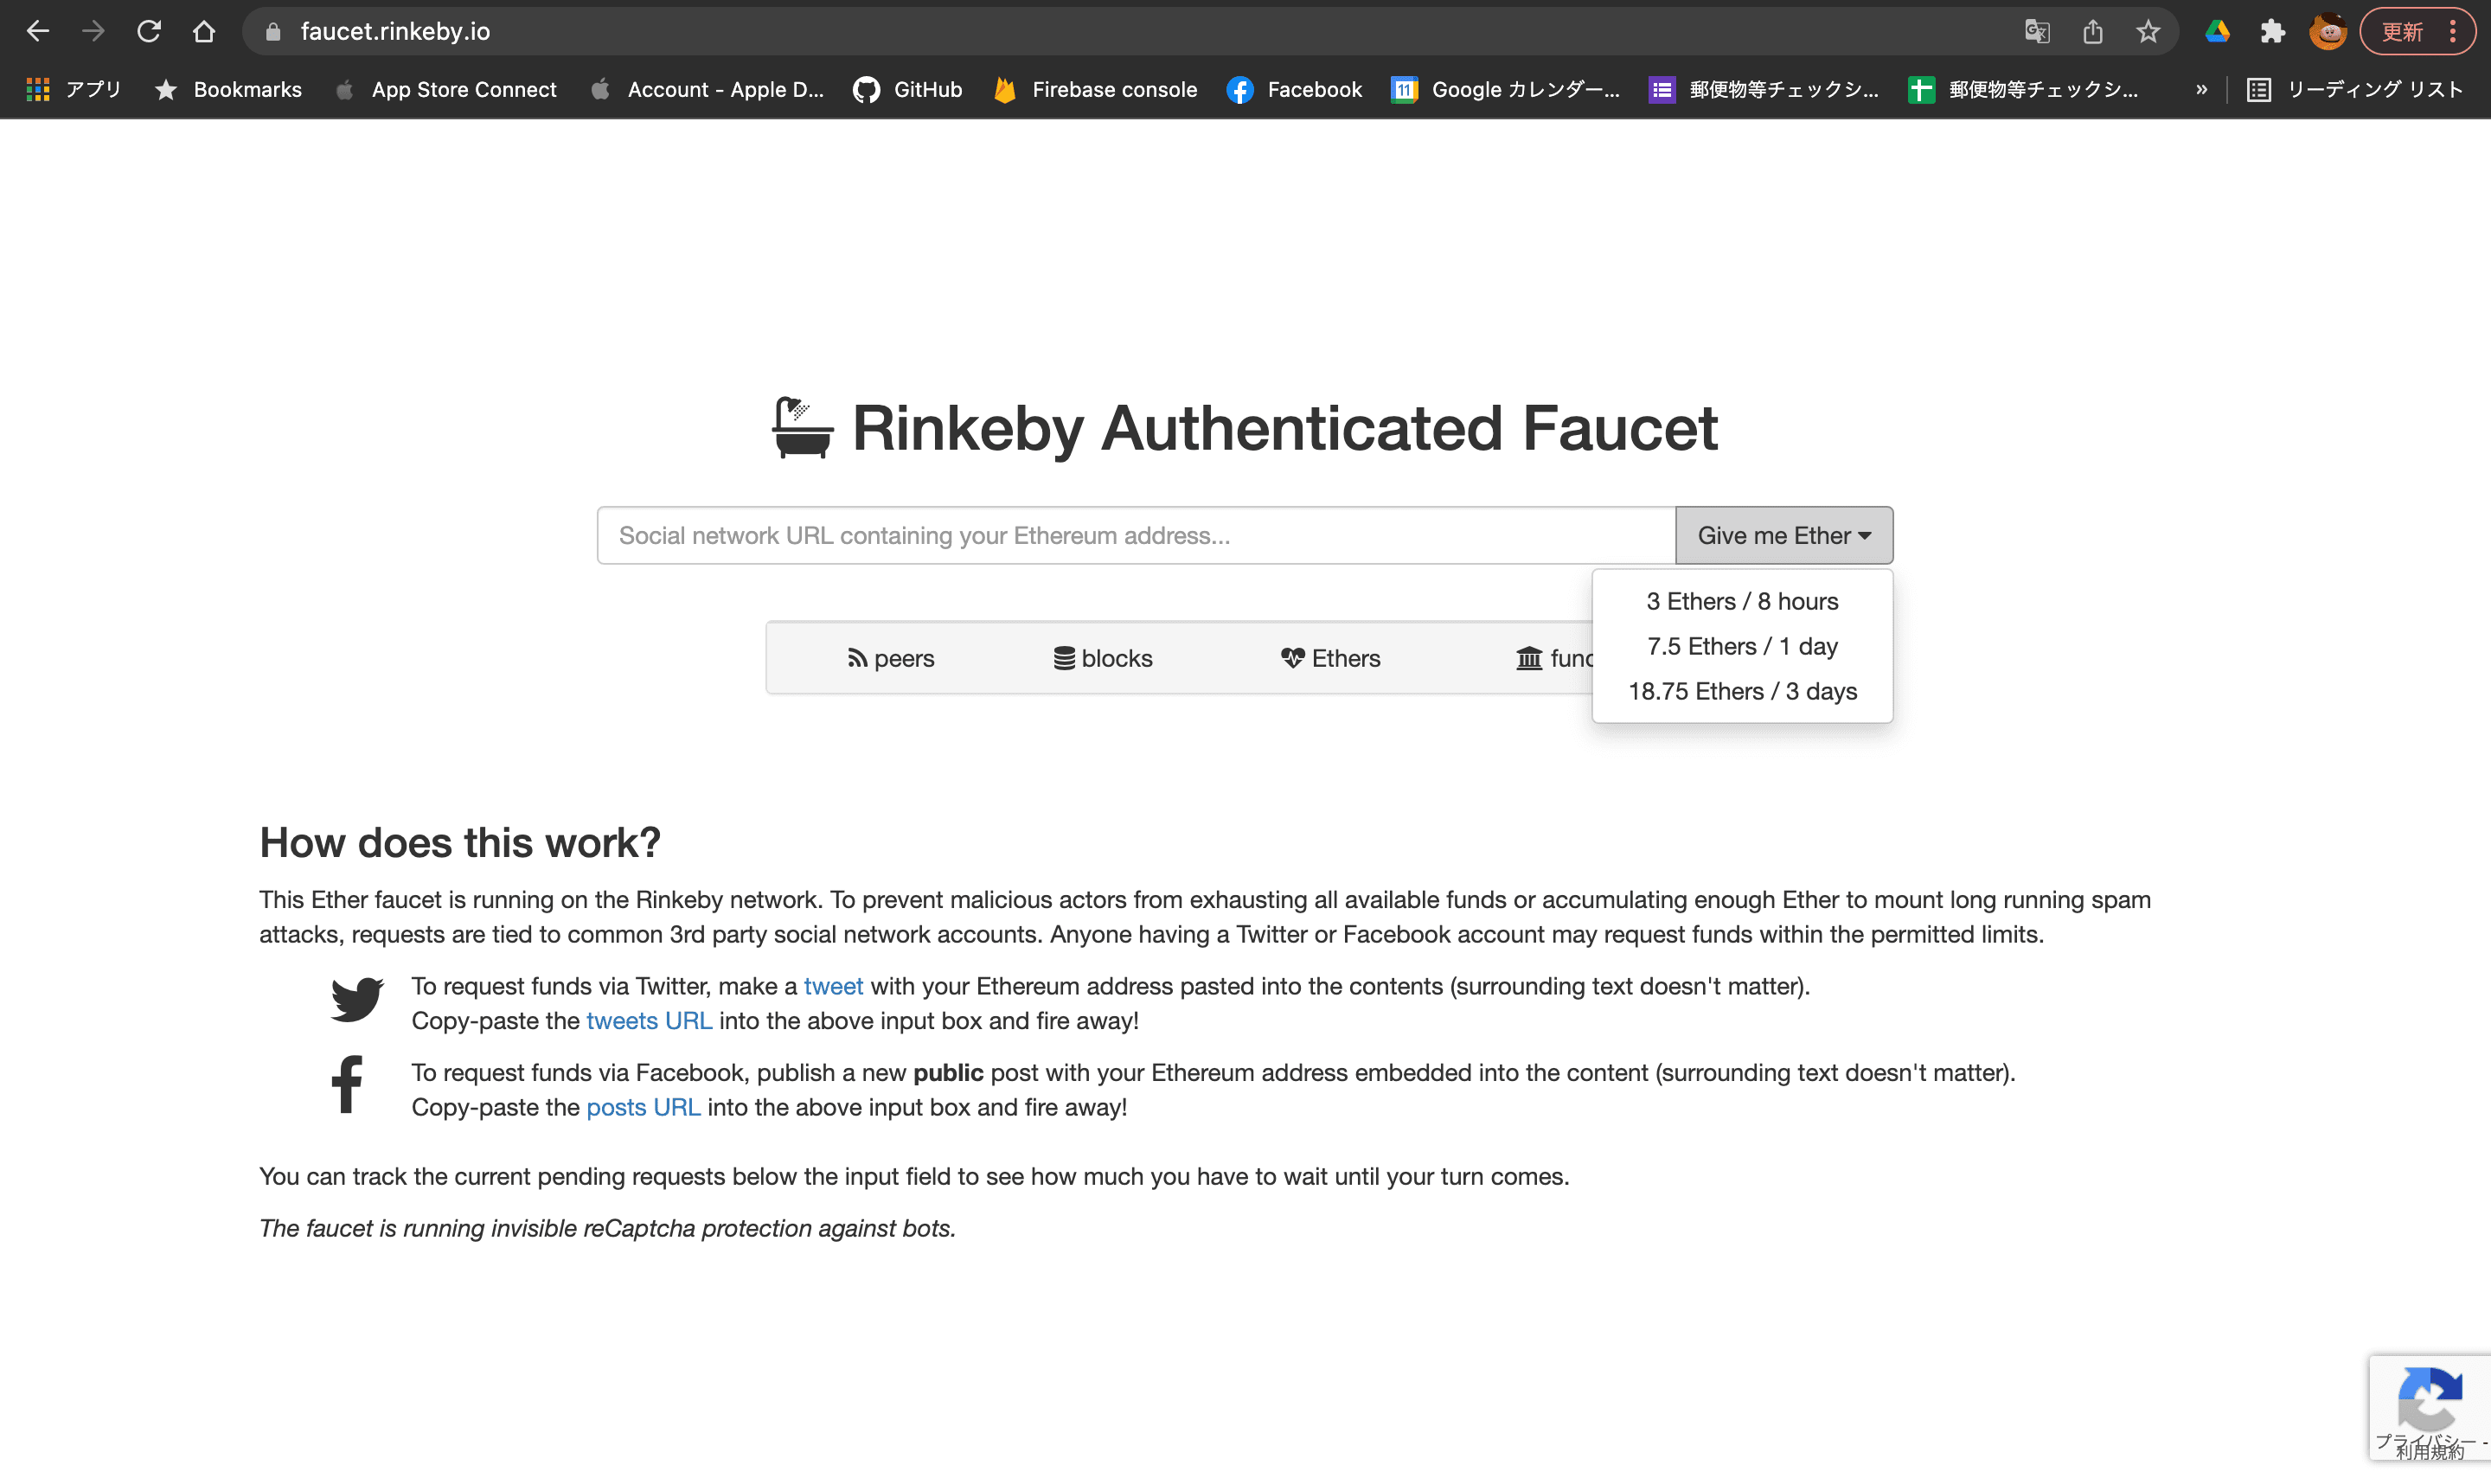This screenshot has width=2491, height=1484.
Task: Select 18.75 Ethers / 3 days
Action: pos(1742,691)
